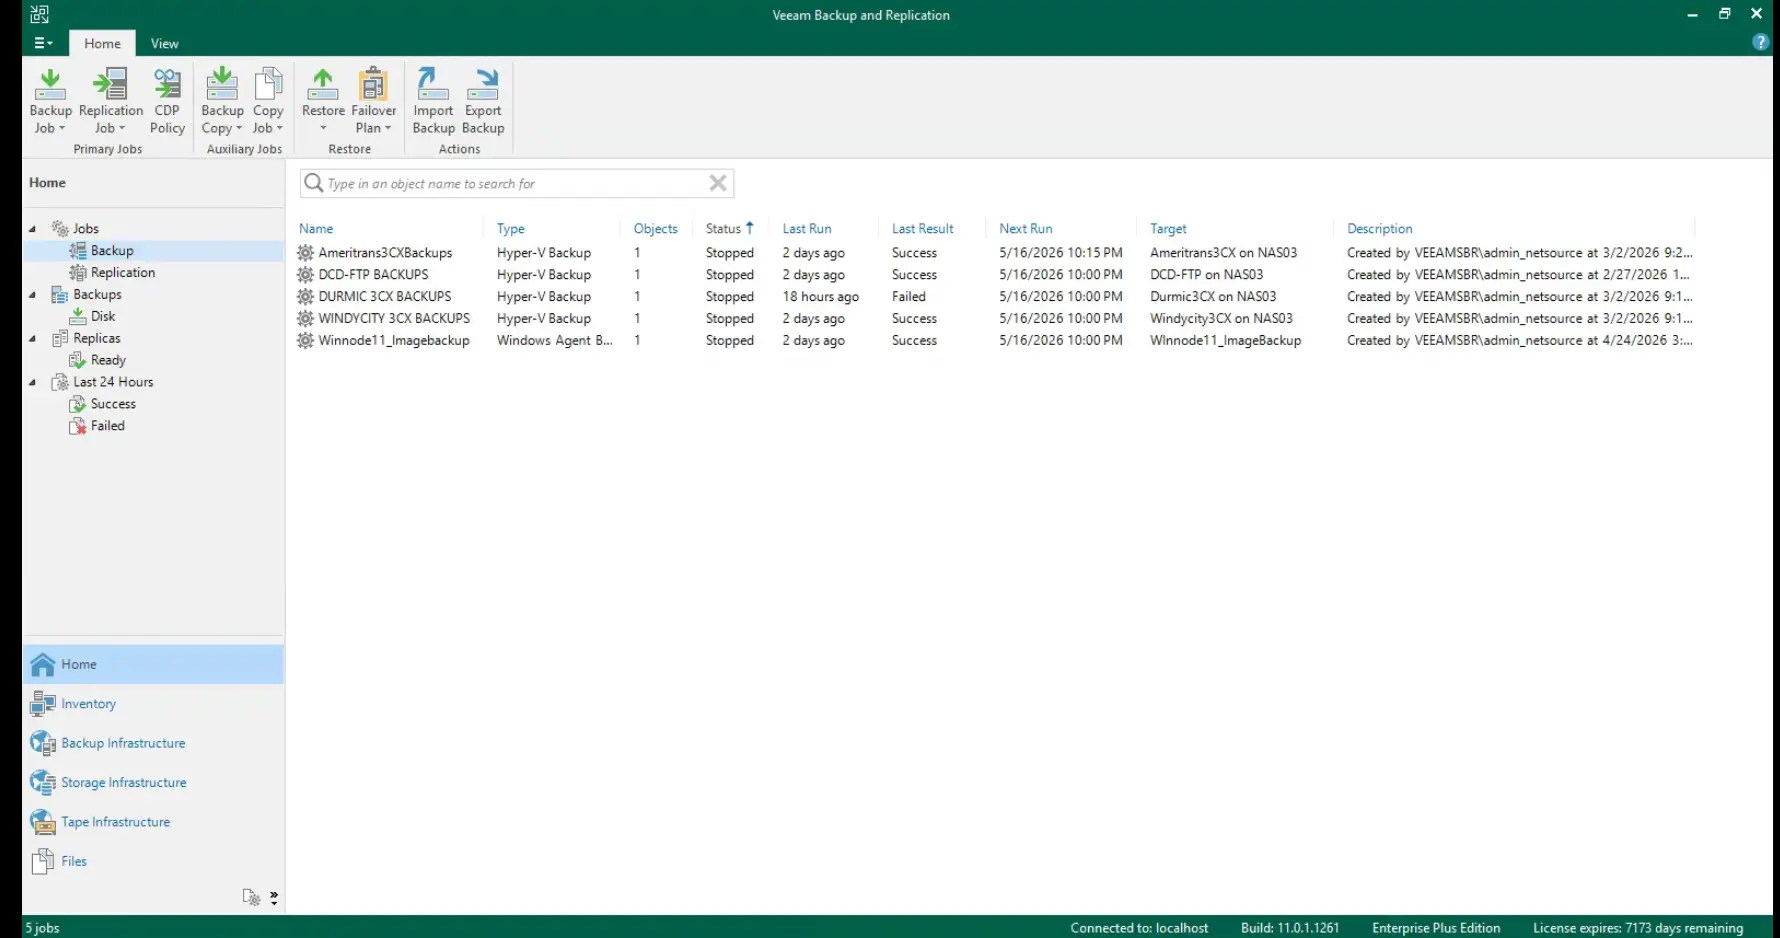The height and width of the screenshot is (938, 1780).
Task: Select Success under Last 24 Hours
Action: click(x=113, y=404)
